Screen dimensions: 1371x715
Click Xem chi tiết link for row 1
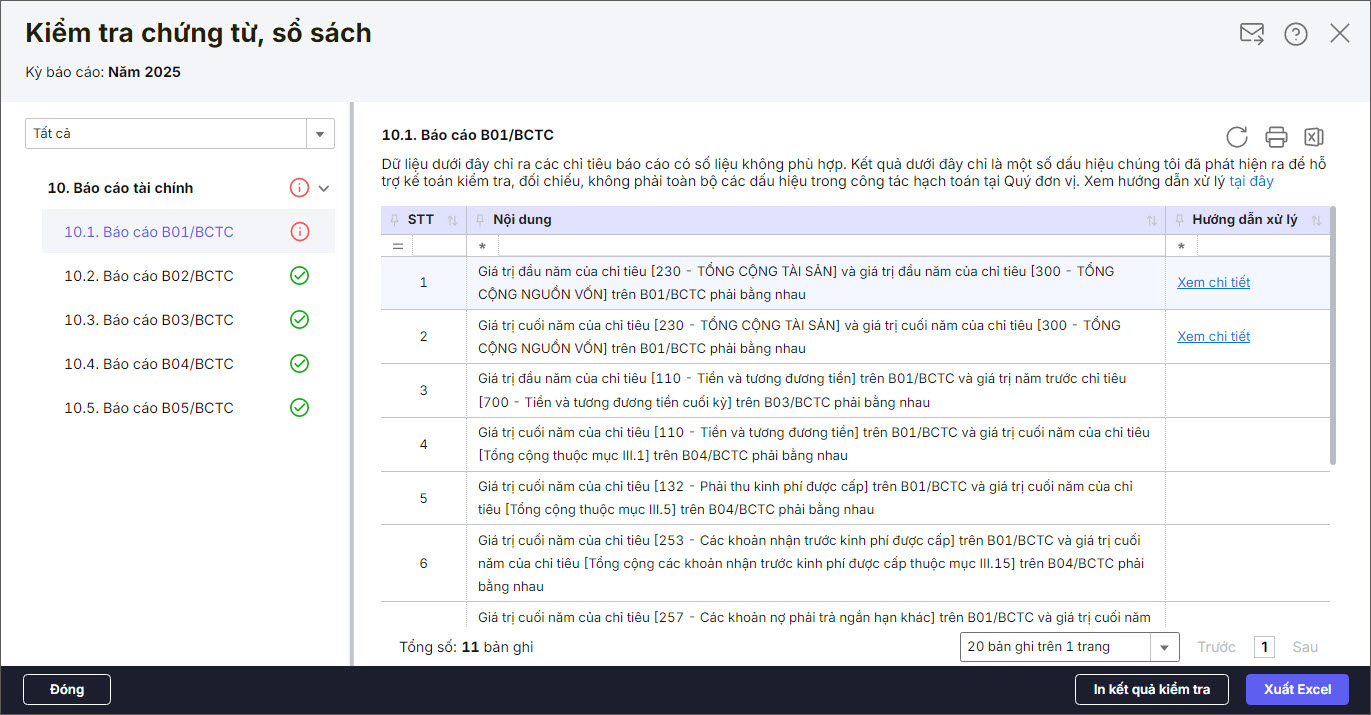pyautogui.click(x=1213, y=283)
